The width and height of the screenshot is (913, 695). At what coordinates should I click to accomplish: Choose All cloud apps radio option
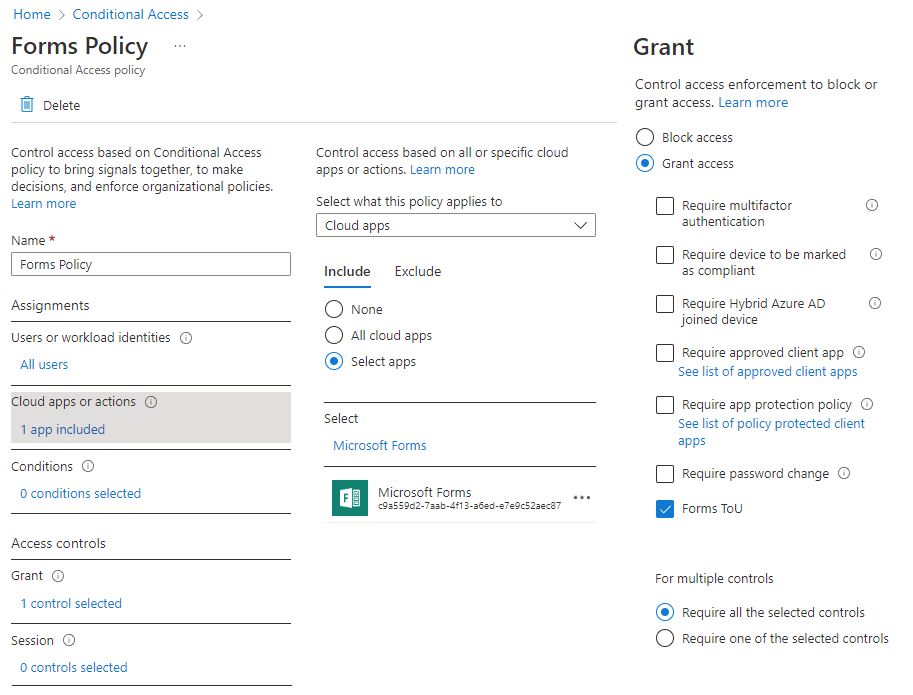[x=334, y=336]
